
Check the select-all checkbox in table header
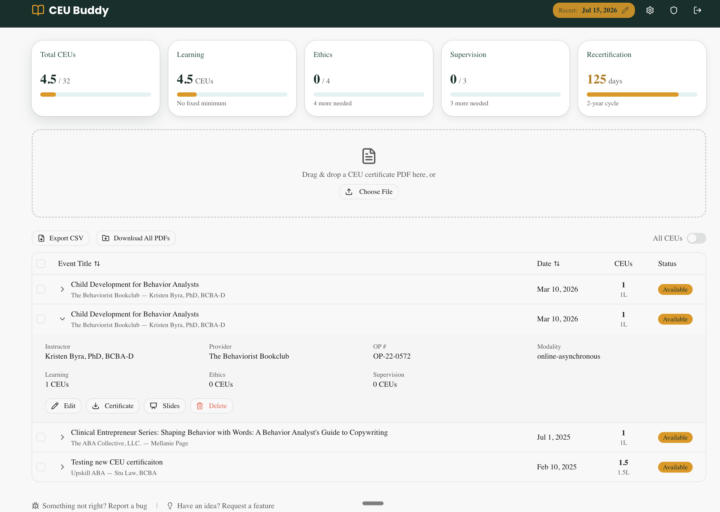(x=41, y=264)
